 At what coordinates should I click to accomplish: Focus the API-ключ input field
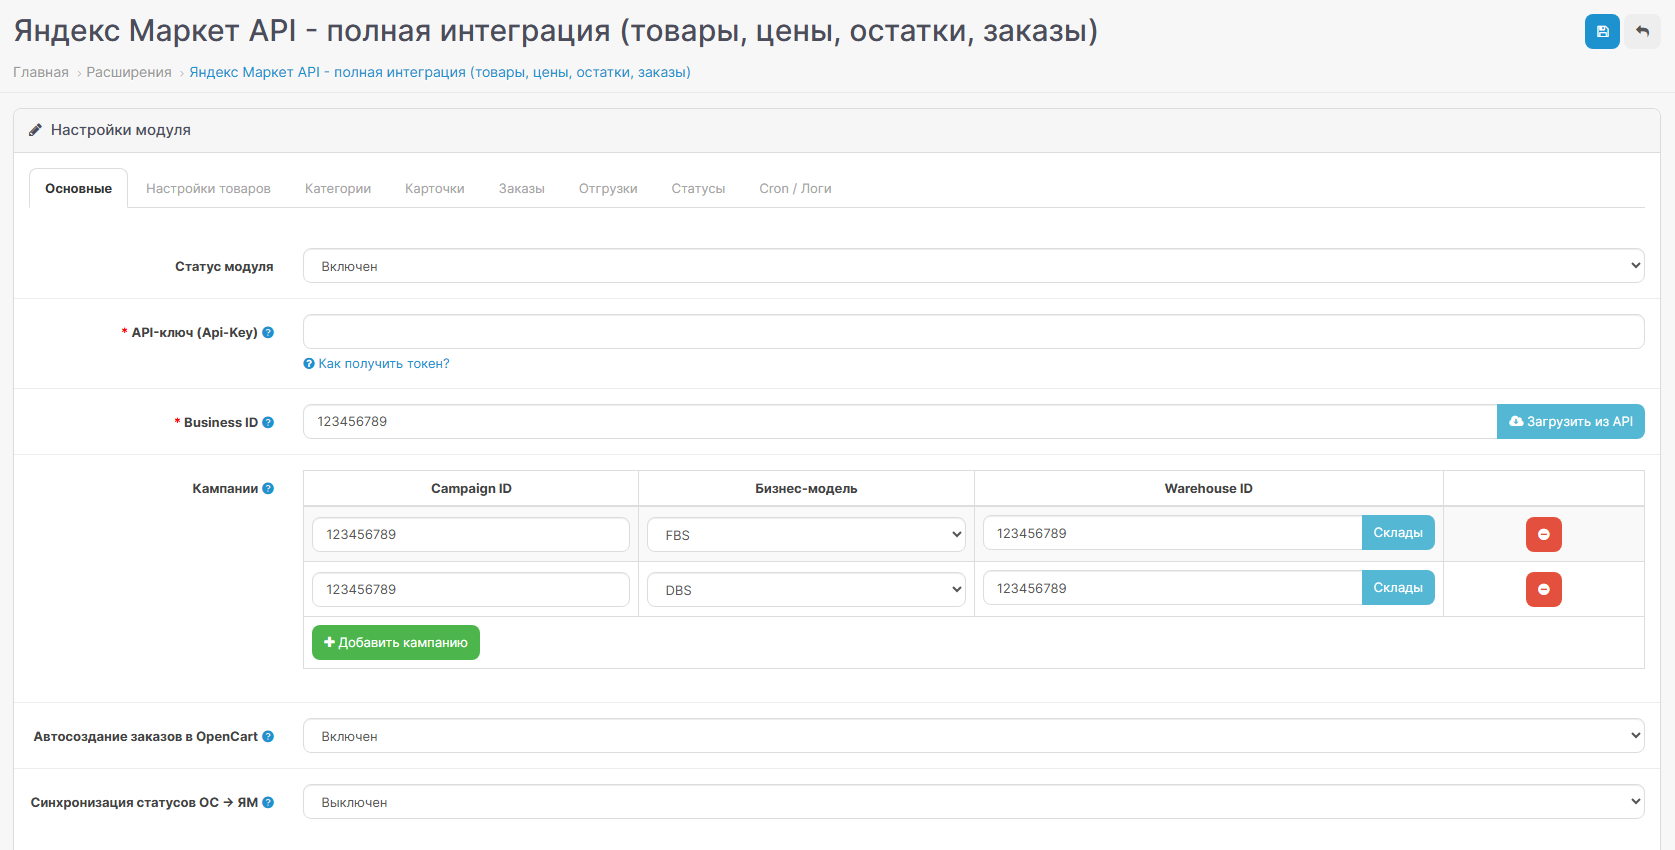pyautogui.click(x=973, y=332)
